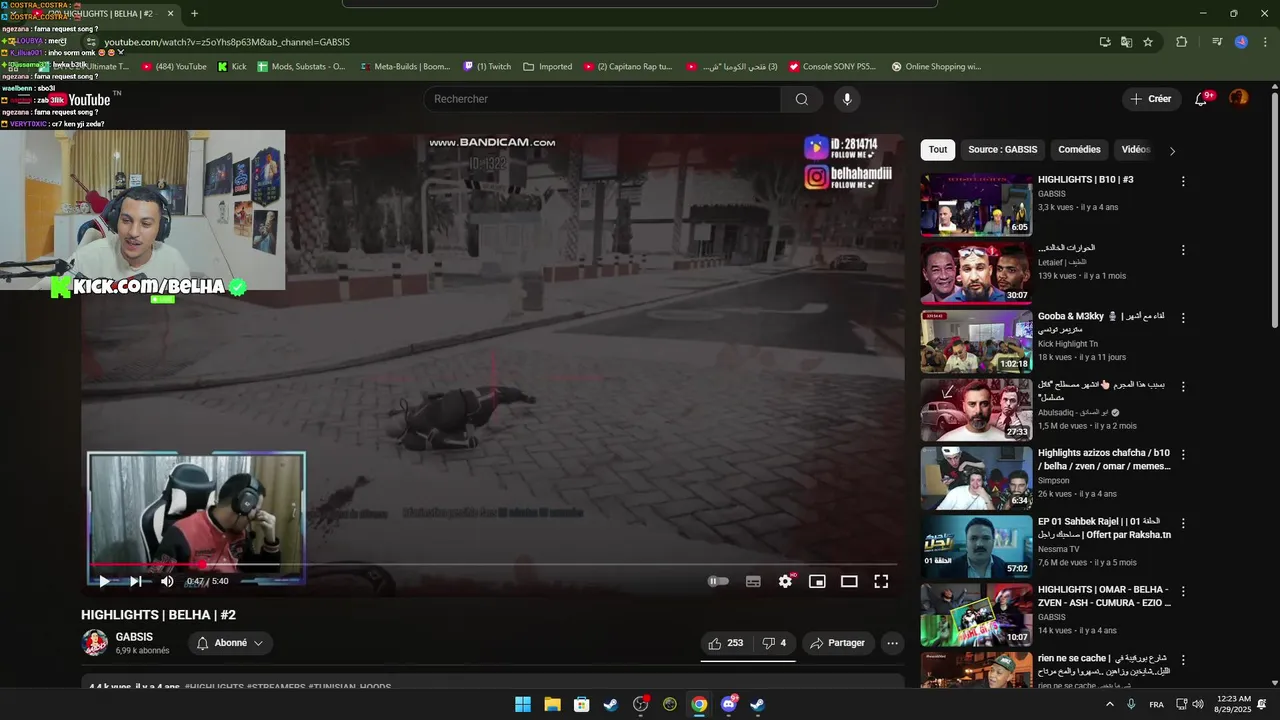Image resolution: width=1280 pixels, height=720 pixels.
Task: Mute the video with the speaker icon
Action: [167, 581]
